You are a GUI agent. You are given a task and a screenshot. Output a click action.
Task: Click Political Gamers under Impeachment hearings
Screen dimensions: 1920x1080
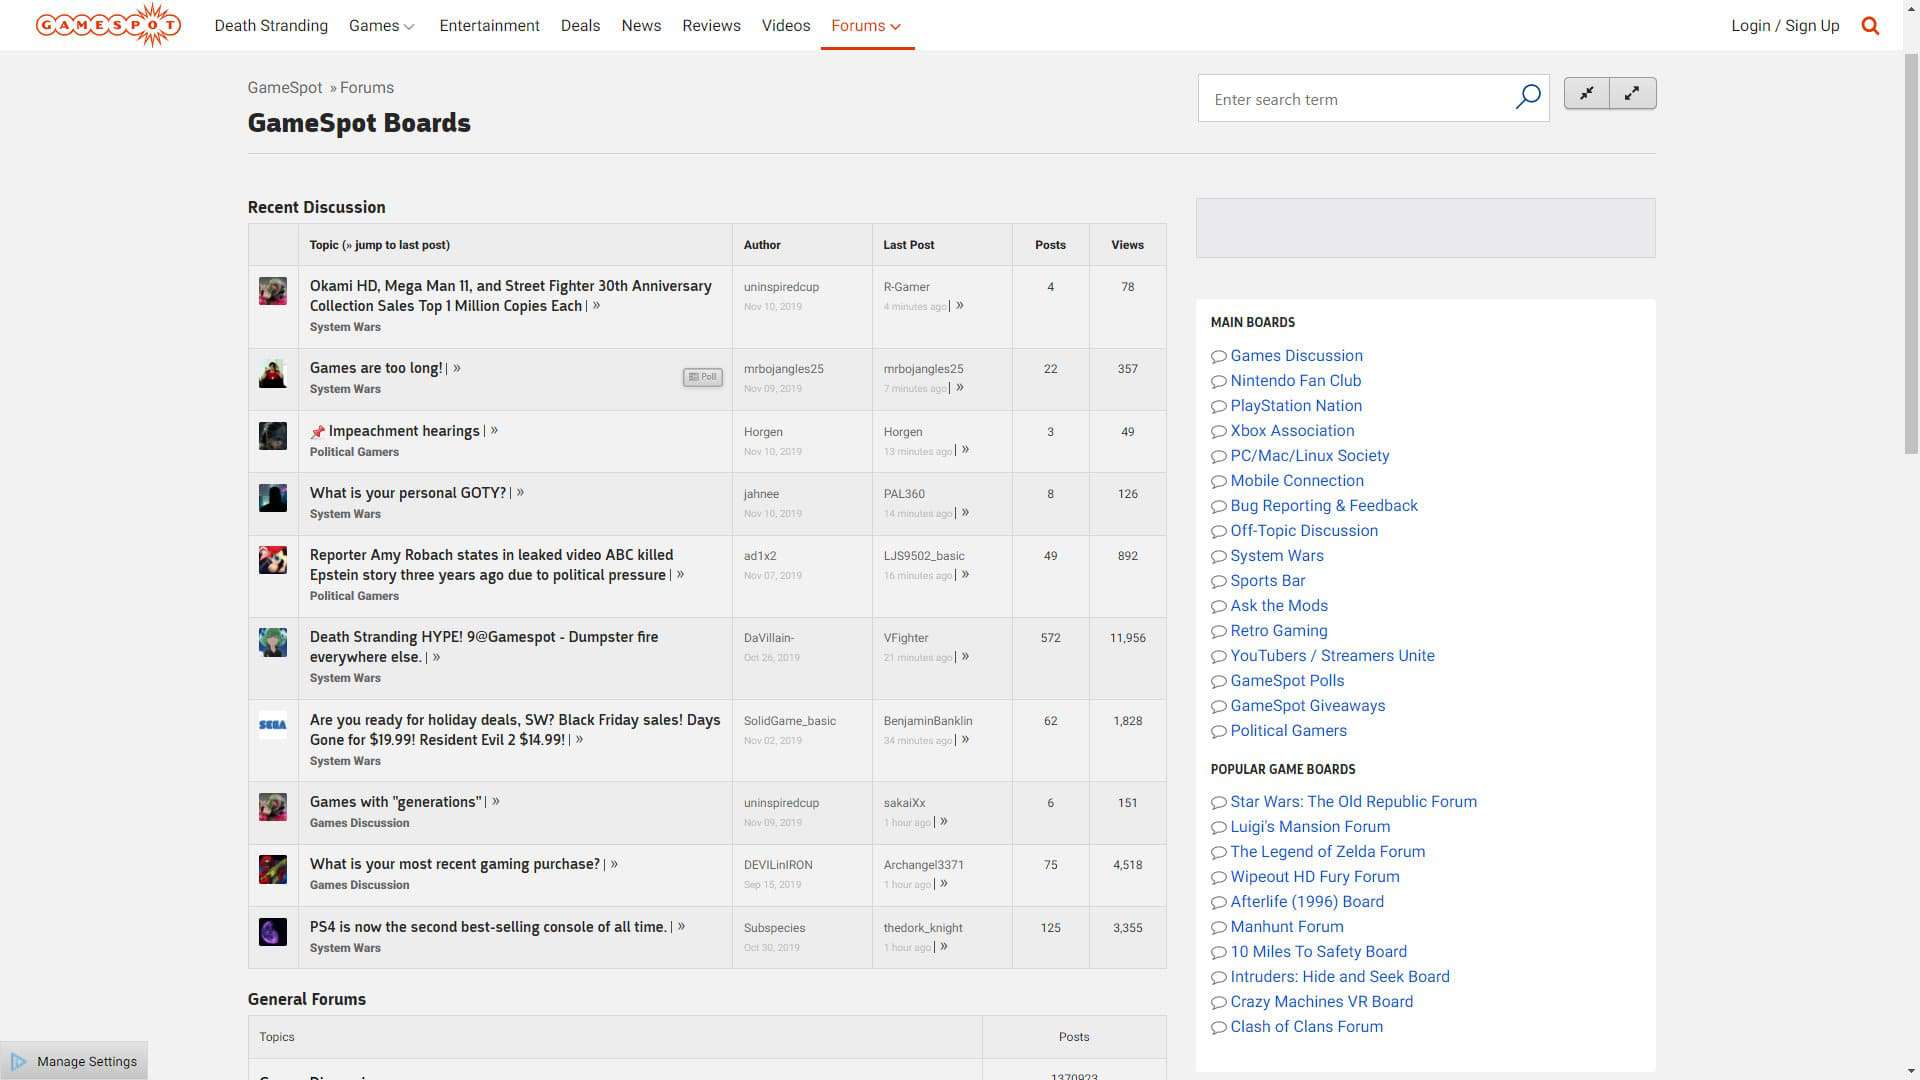point(354,452)
